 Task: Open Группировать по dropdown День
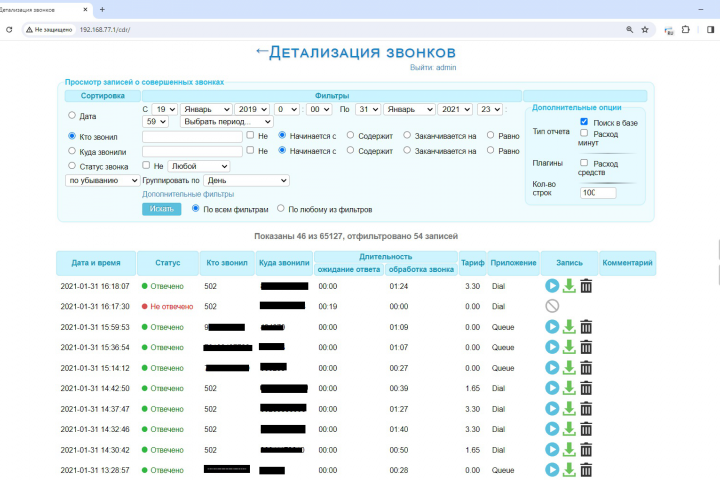coord(246,181)
